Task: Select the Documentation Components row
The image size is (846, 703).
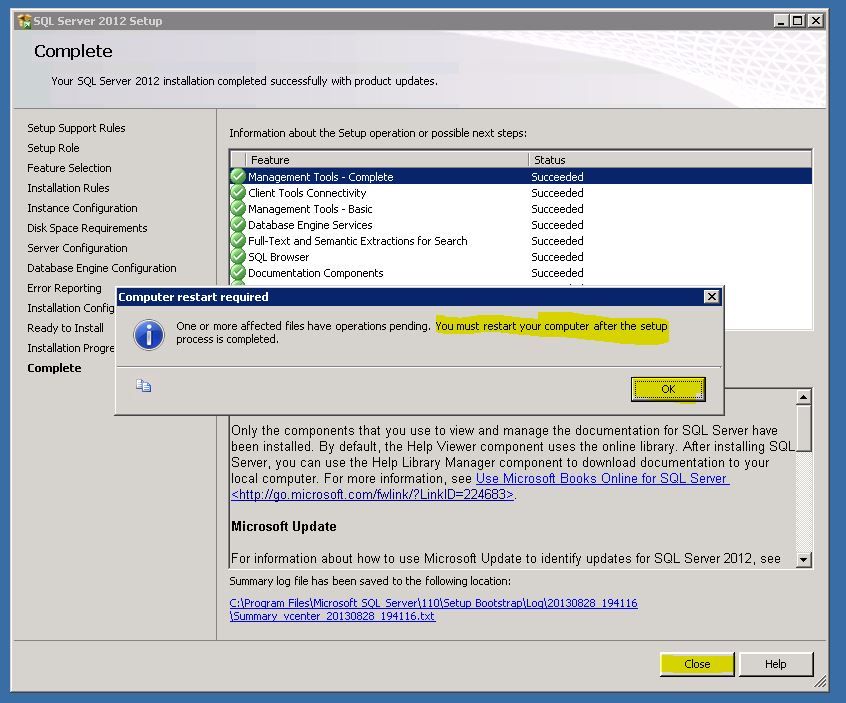Action: (x=521, y=273)
